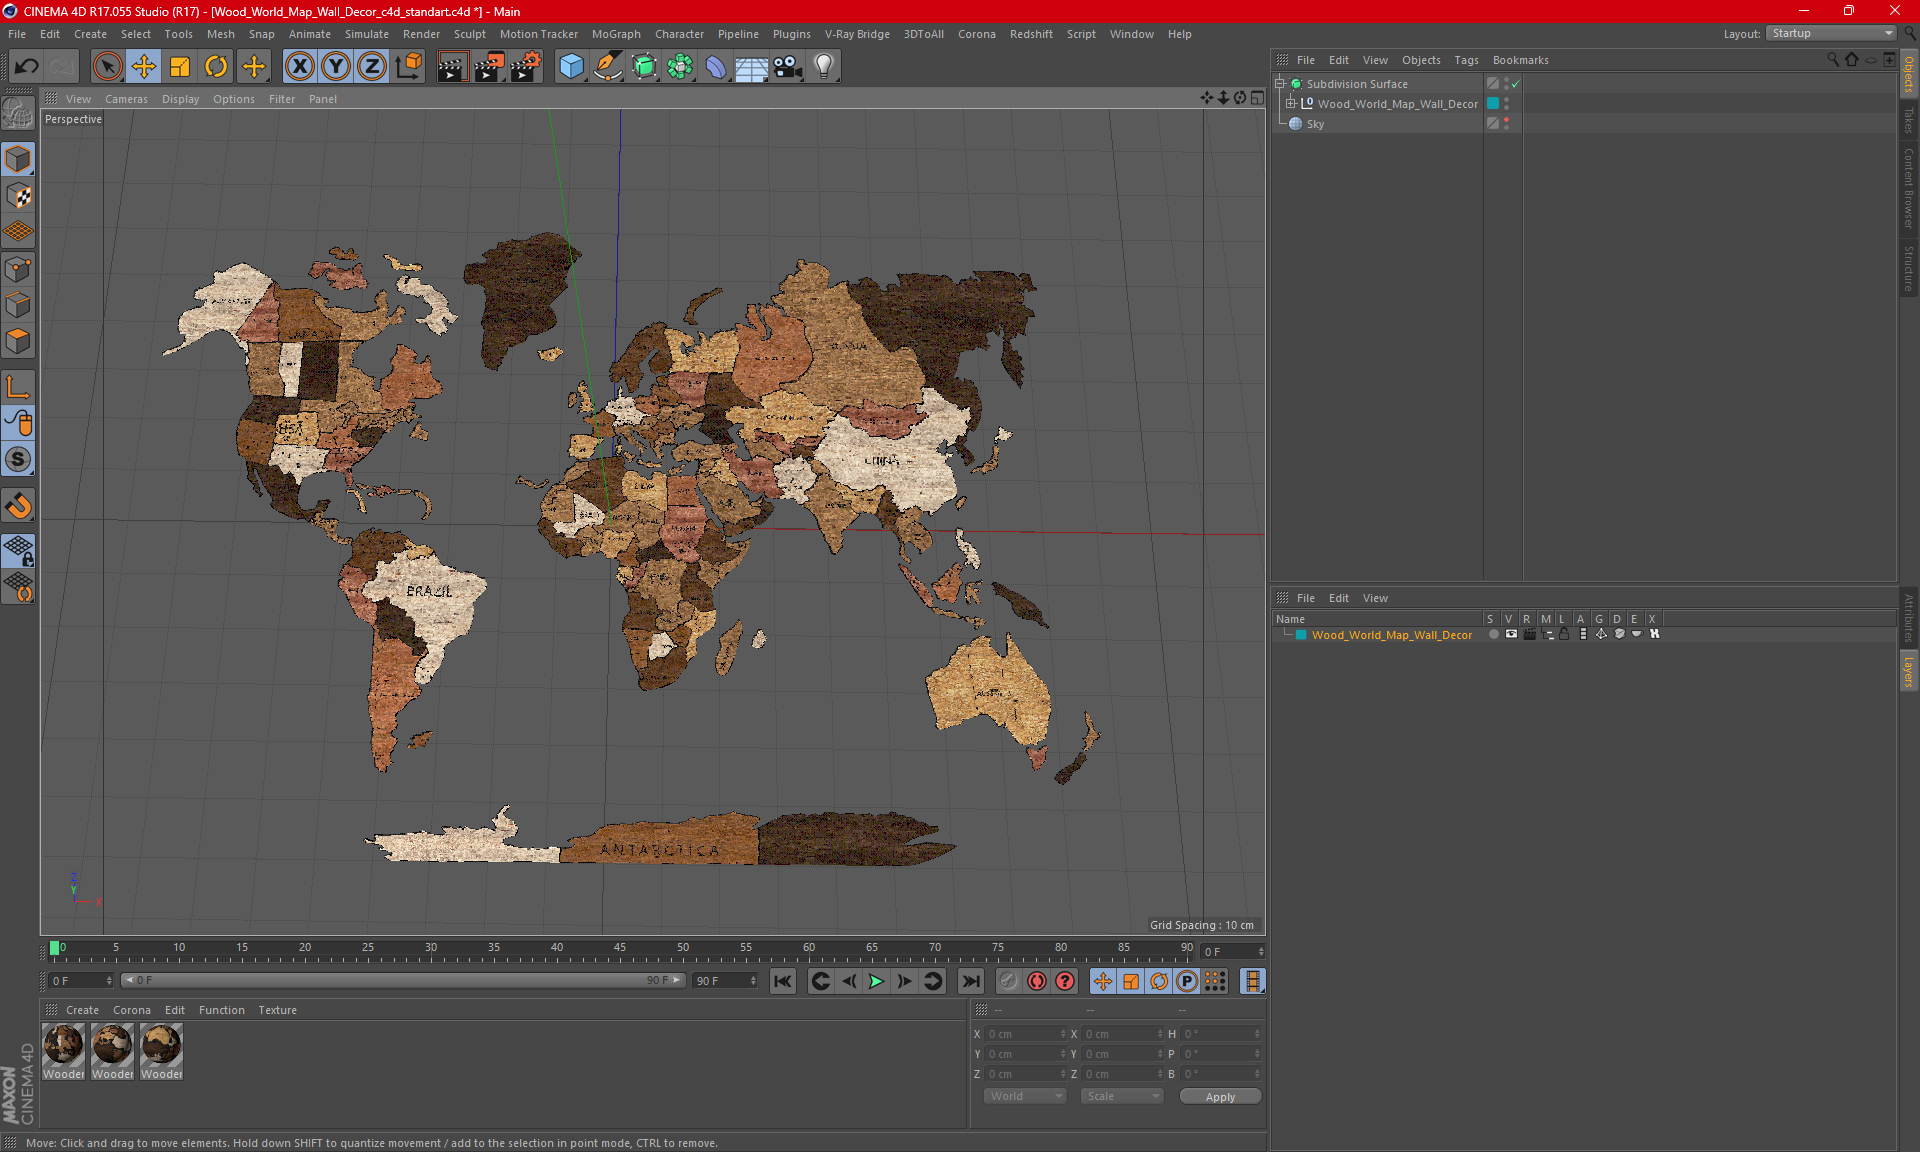Add a Floor environment object

[x=752, y=67]
